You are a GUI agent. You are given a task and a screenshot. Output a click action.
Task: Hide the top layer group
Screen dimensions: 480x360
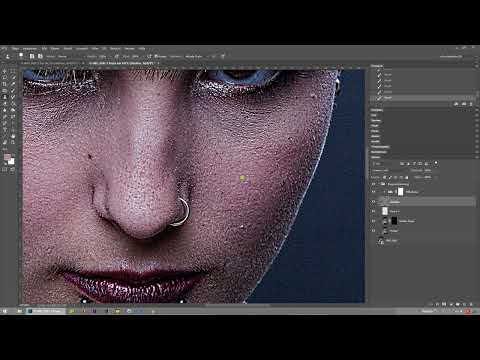tap(374, 184)
